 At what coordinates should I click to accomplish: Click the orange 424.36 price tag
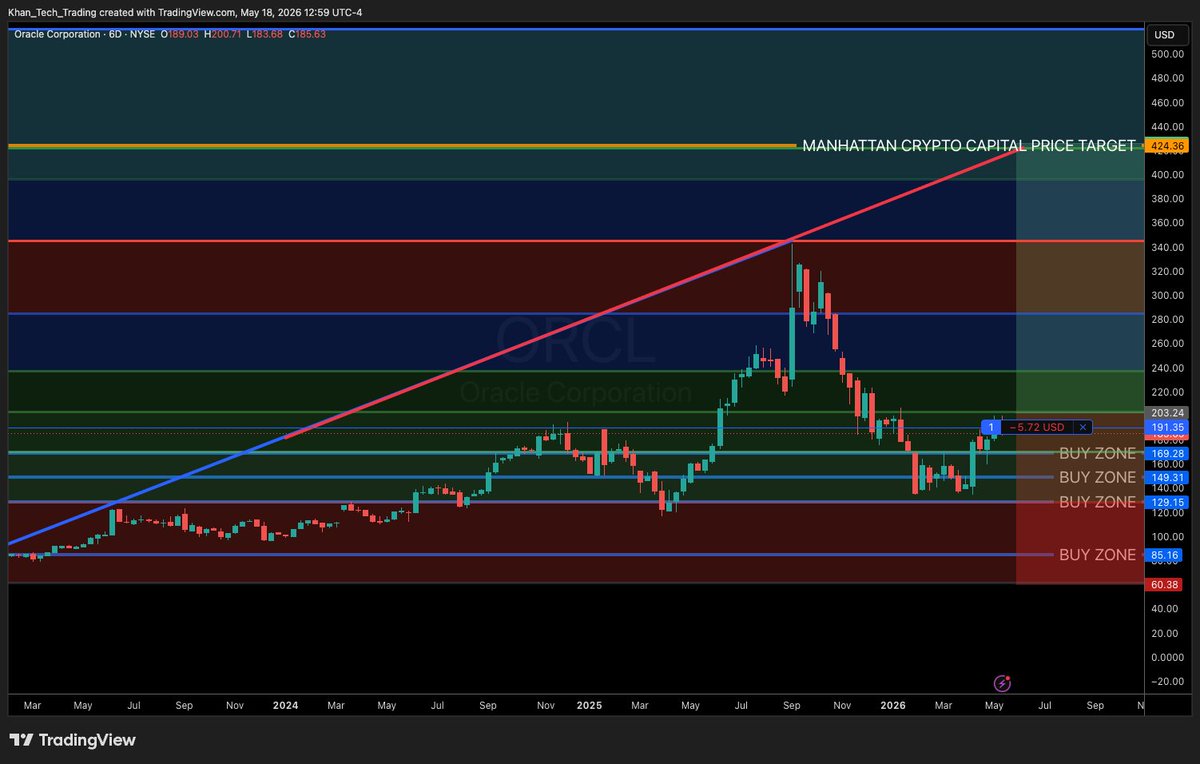[x=1168, y=146]
